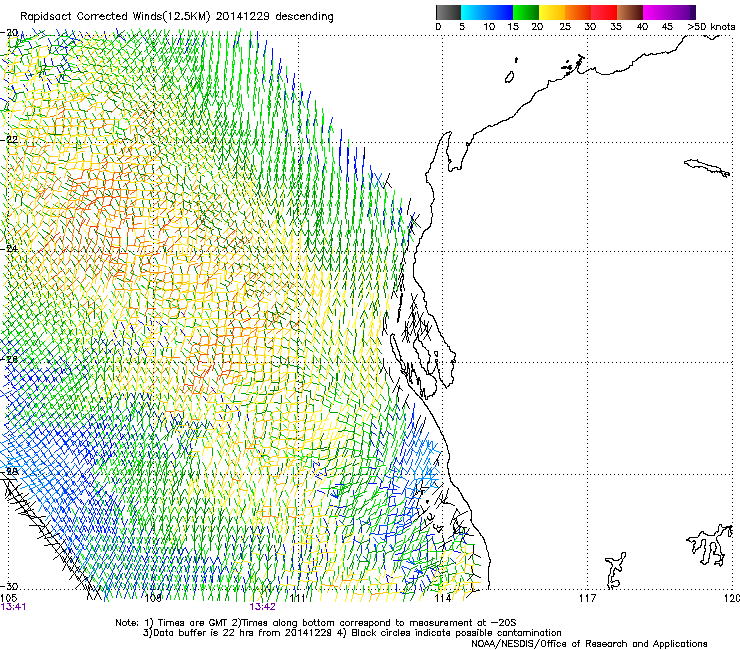Screen dimensions: 740x650
Task: Pick the brown 35-40 knots legend segment
Action: point(630,12)
